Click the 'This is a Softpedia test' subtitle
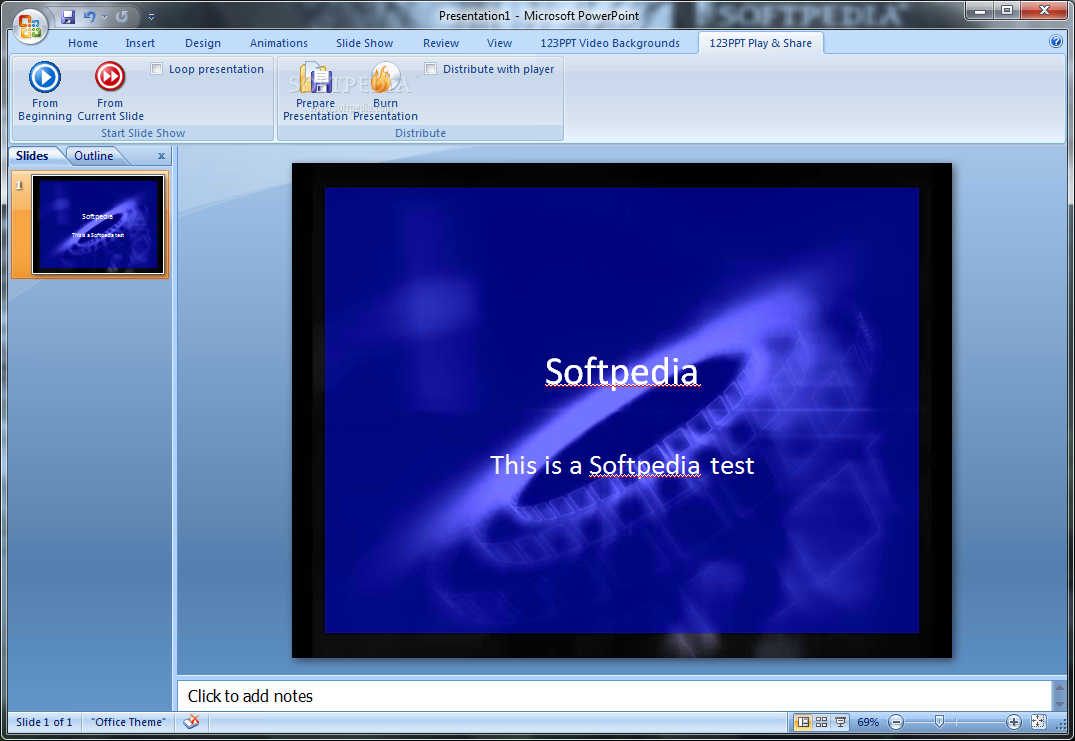1075x741 pixels. [x=622, y=465]
